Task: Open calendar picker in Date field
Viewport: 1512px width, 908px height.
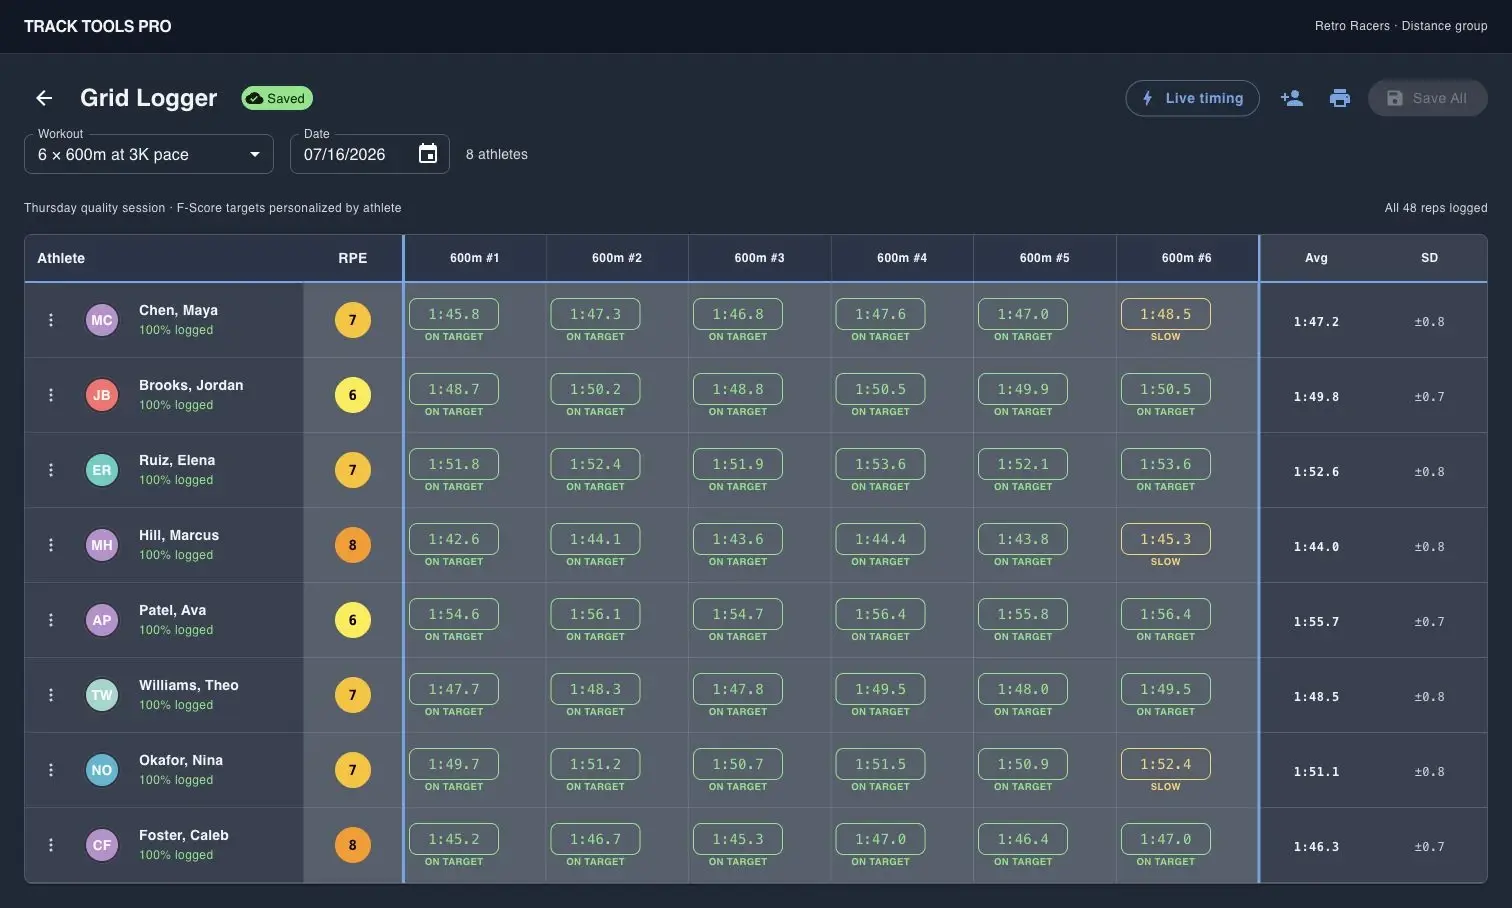Action: tap(428, 154)
